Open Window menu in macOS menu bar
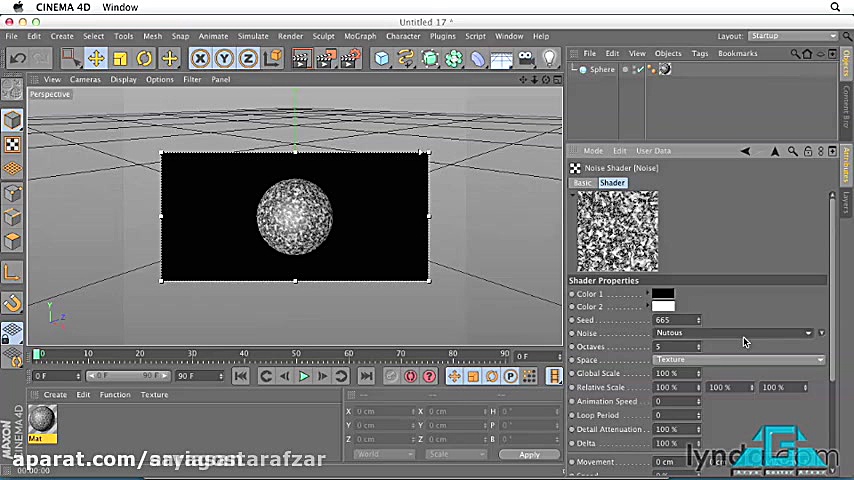Viewport: 854px width, 480px height. pyautogui.click(x=120, y=7)
